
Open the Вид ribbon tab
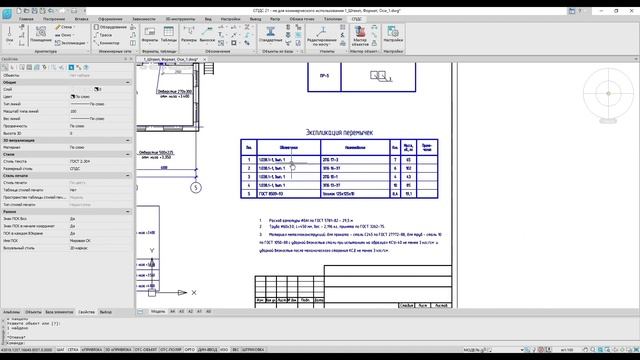pos(208,19)
